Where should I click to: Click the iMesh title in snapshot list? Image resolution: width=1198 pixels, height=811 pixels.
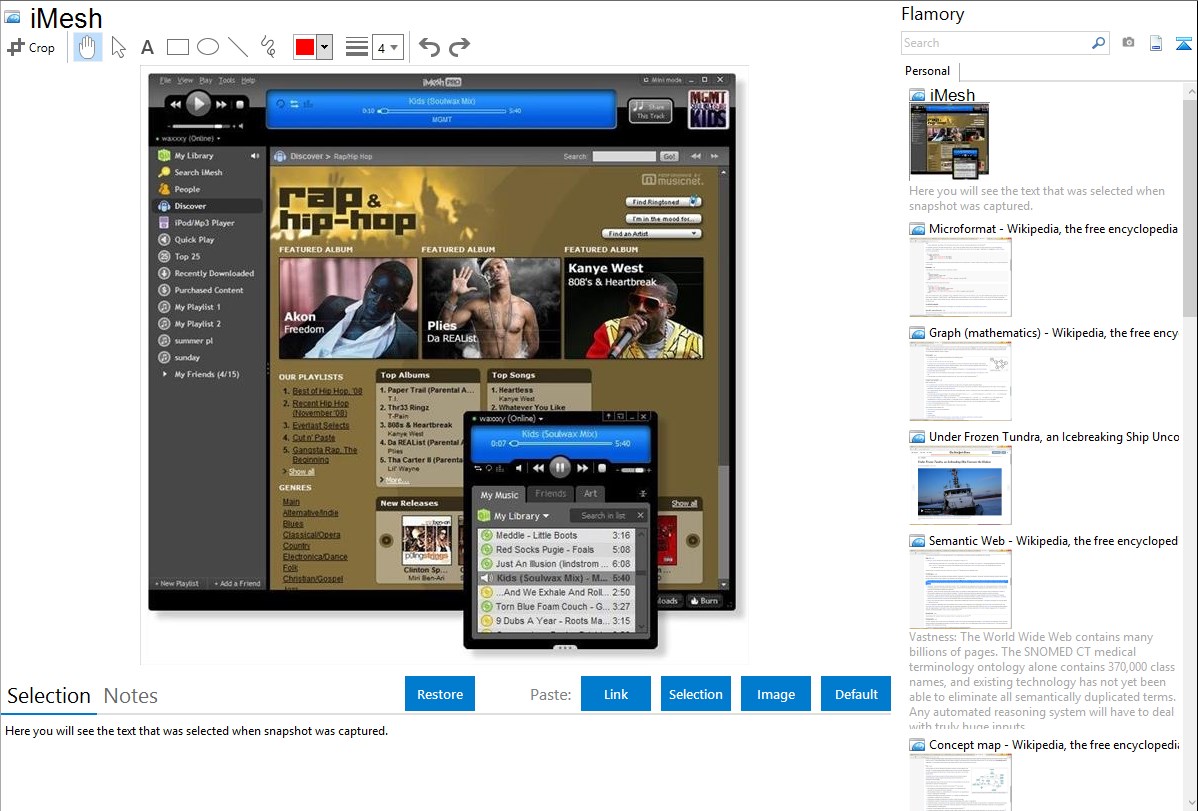click(x=952, y=95)
